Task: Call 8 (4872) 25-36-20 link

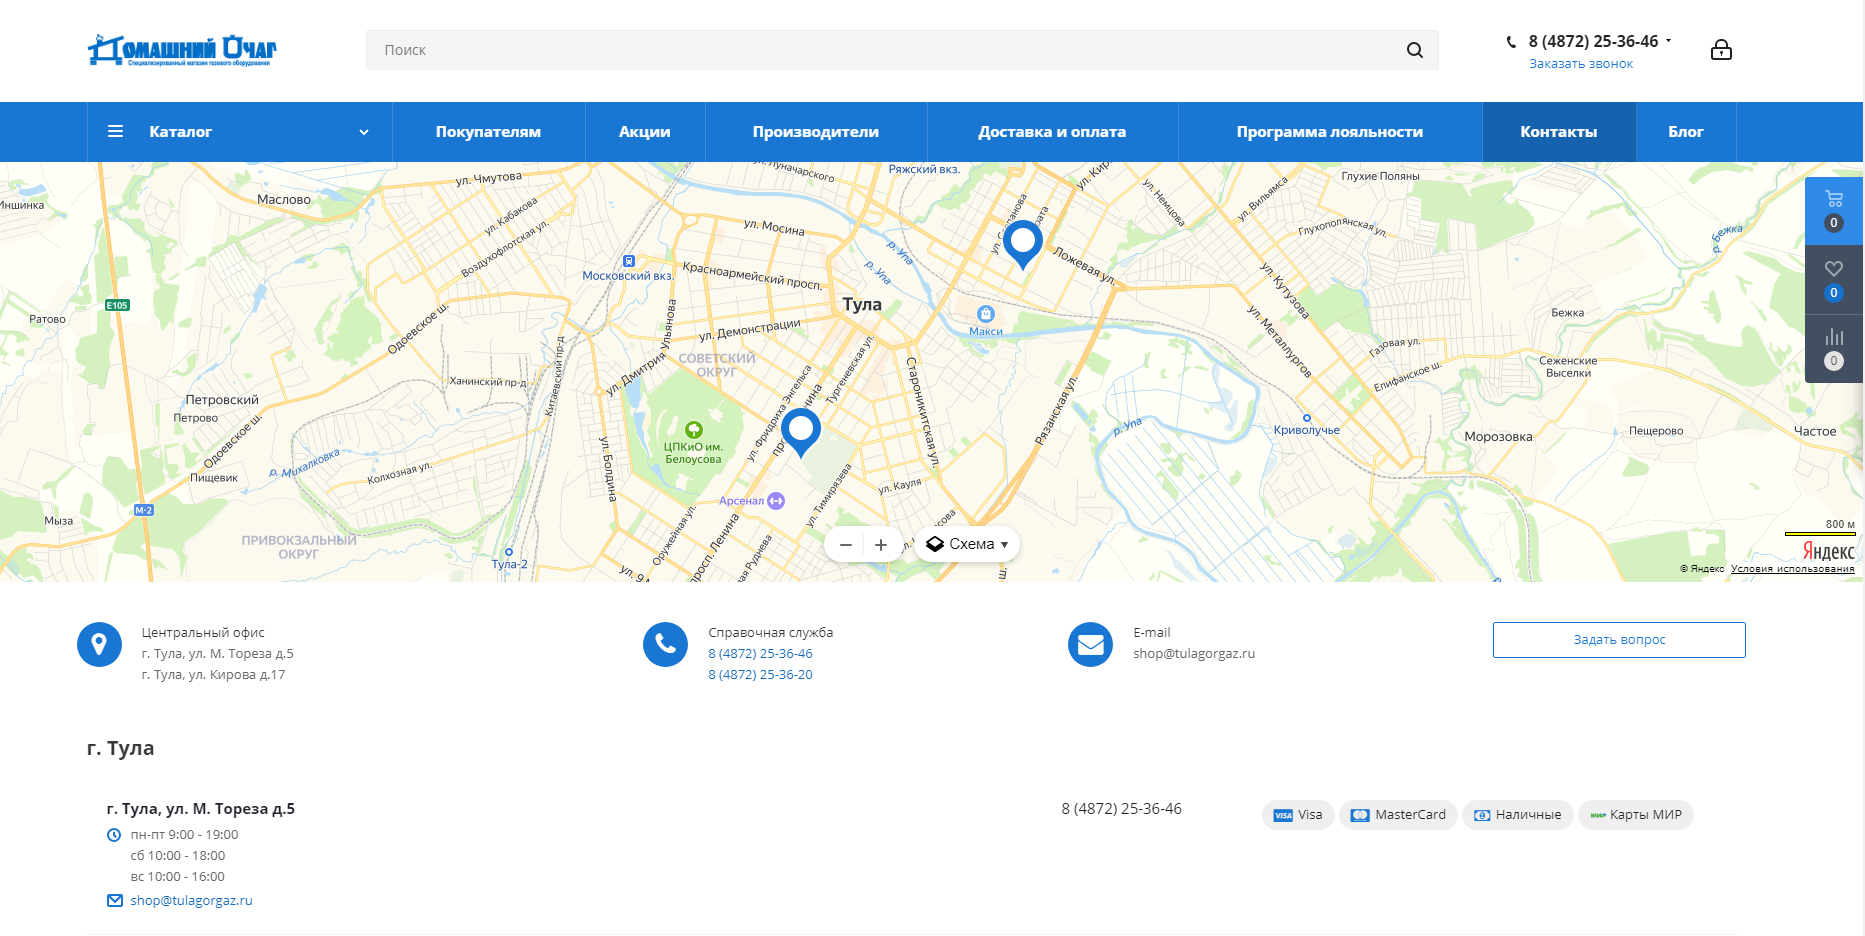Action: (760, 675)
